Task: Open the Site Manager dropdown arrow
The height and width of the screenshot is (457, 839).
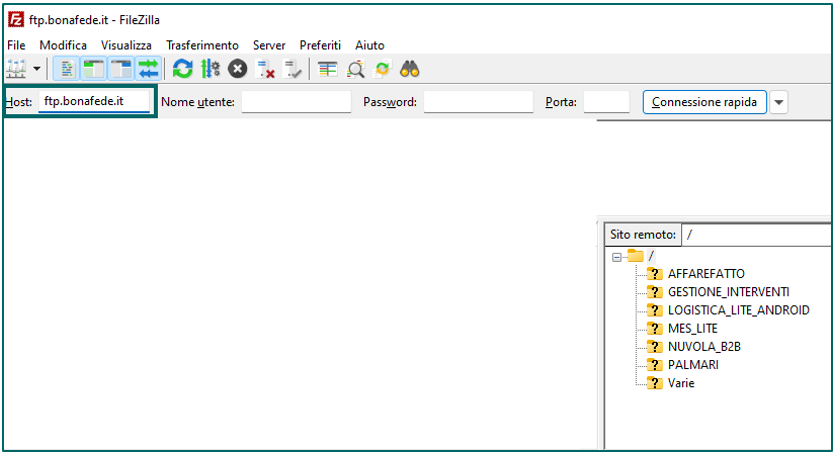Action: (x=37, y=69)
